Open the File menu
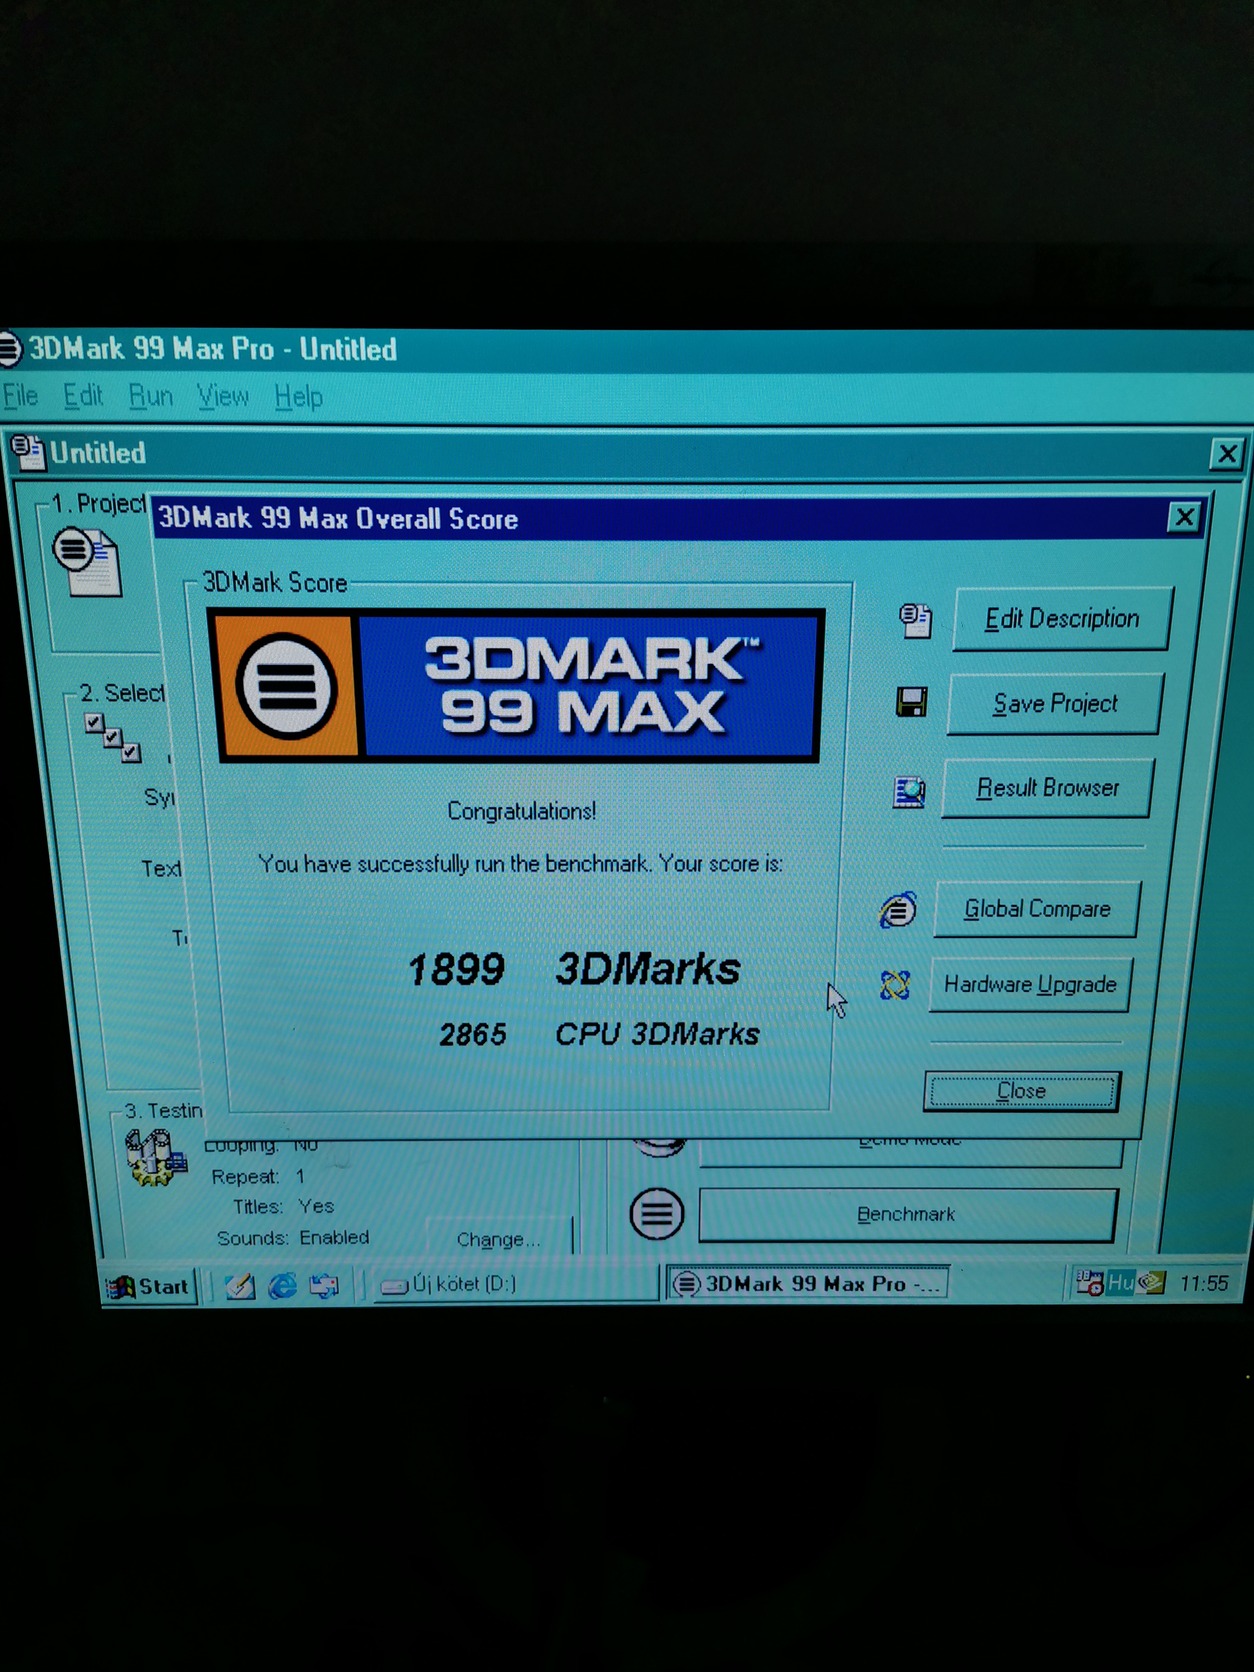This screenshot has height=1672, width=1254. [x=20, y=396]
